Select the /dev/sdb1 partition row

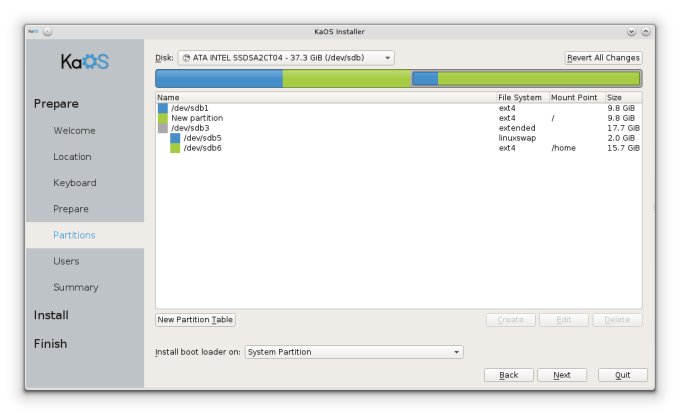[399, 108]
